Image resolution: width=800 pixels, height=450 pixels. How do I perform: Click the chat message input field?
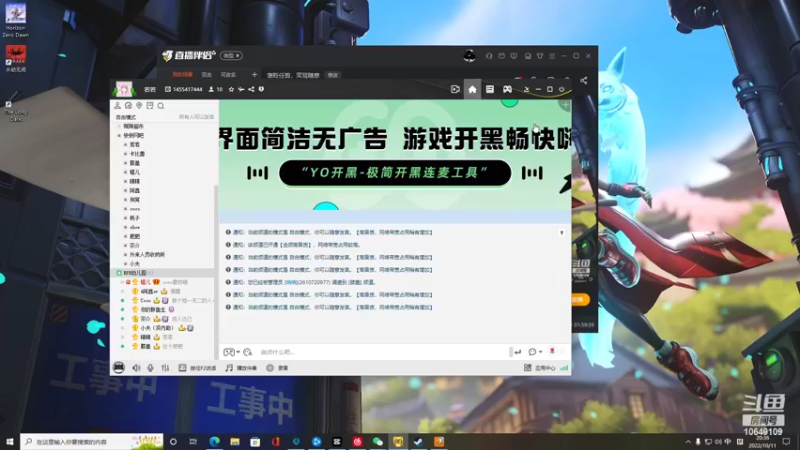383,352
